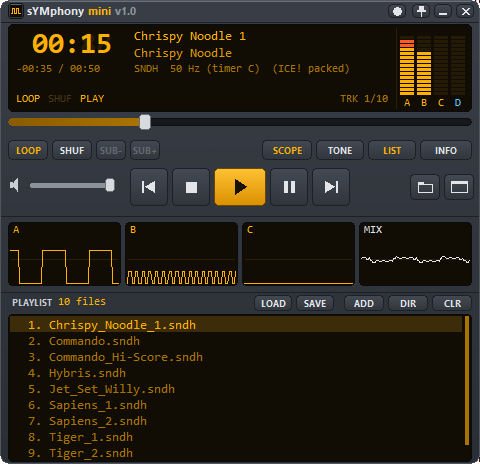Viewport: 480px width, 464px height.
Task: Click LOAD playlist button
Action: tap(273, 304)
